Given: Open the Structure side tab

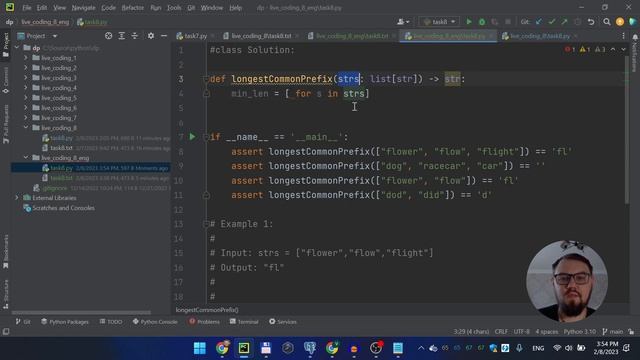Looking at the screenshot, I should click(6, 293).
